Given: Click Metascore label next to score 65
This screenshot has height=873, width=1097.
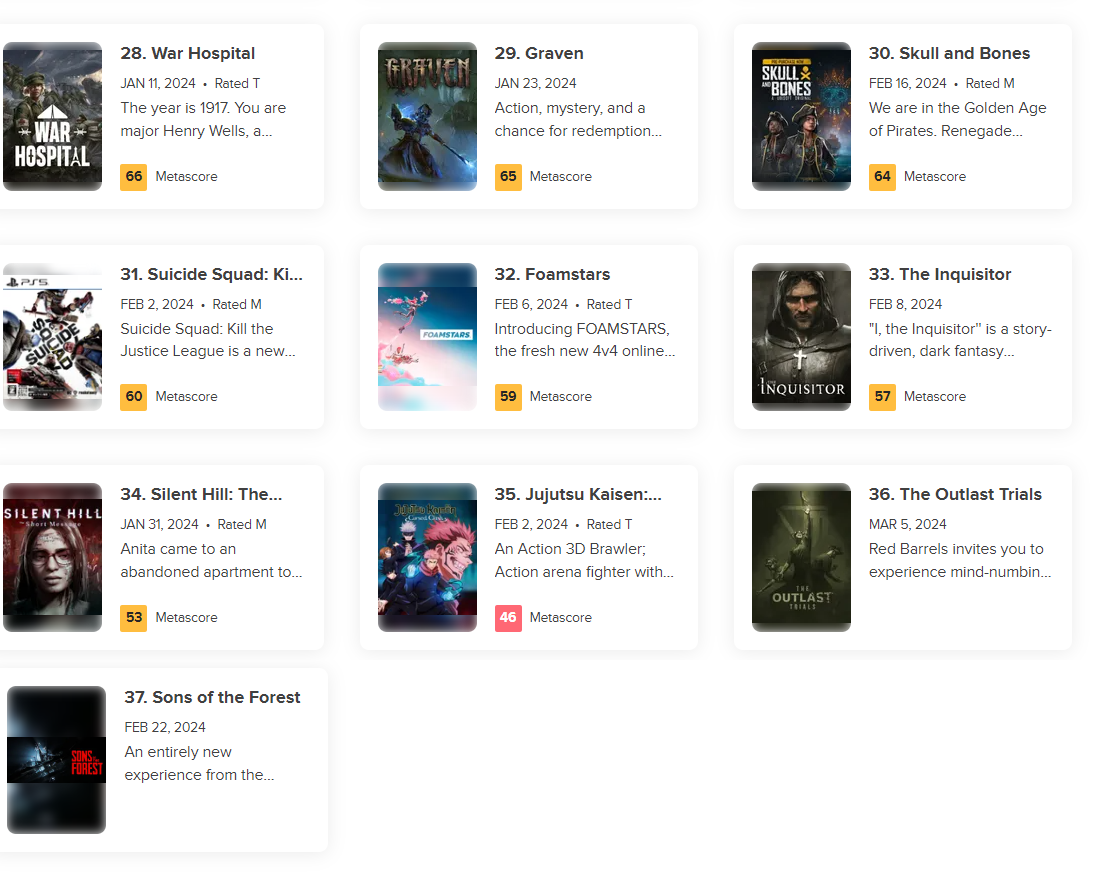Looking at the screenshot, I should tap(560, 176).
